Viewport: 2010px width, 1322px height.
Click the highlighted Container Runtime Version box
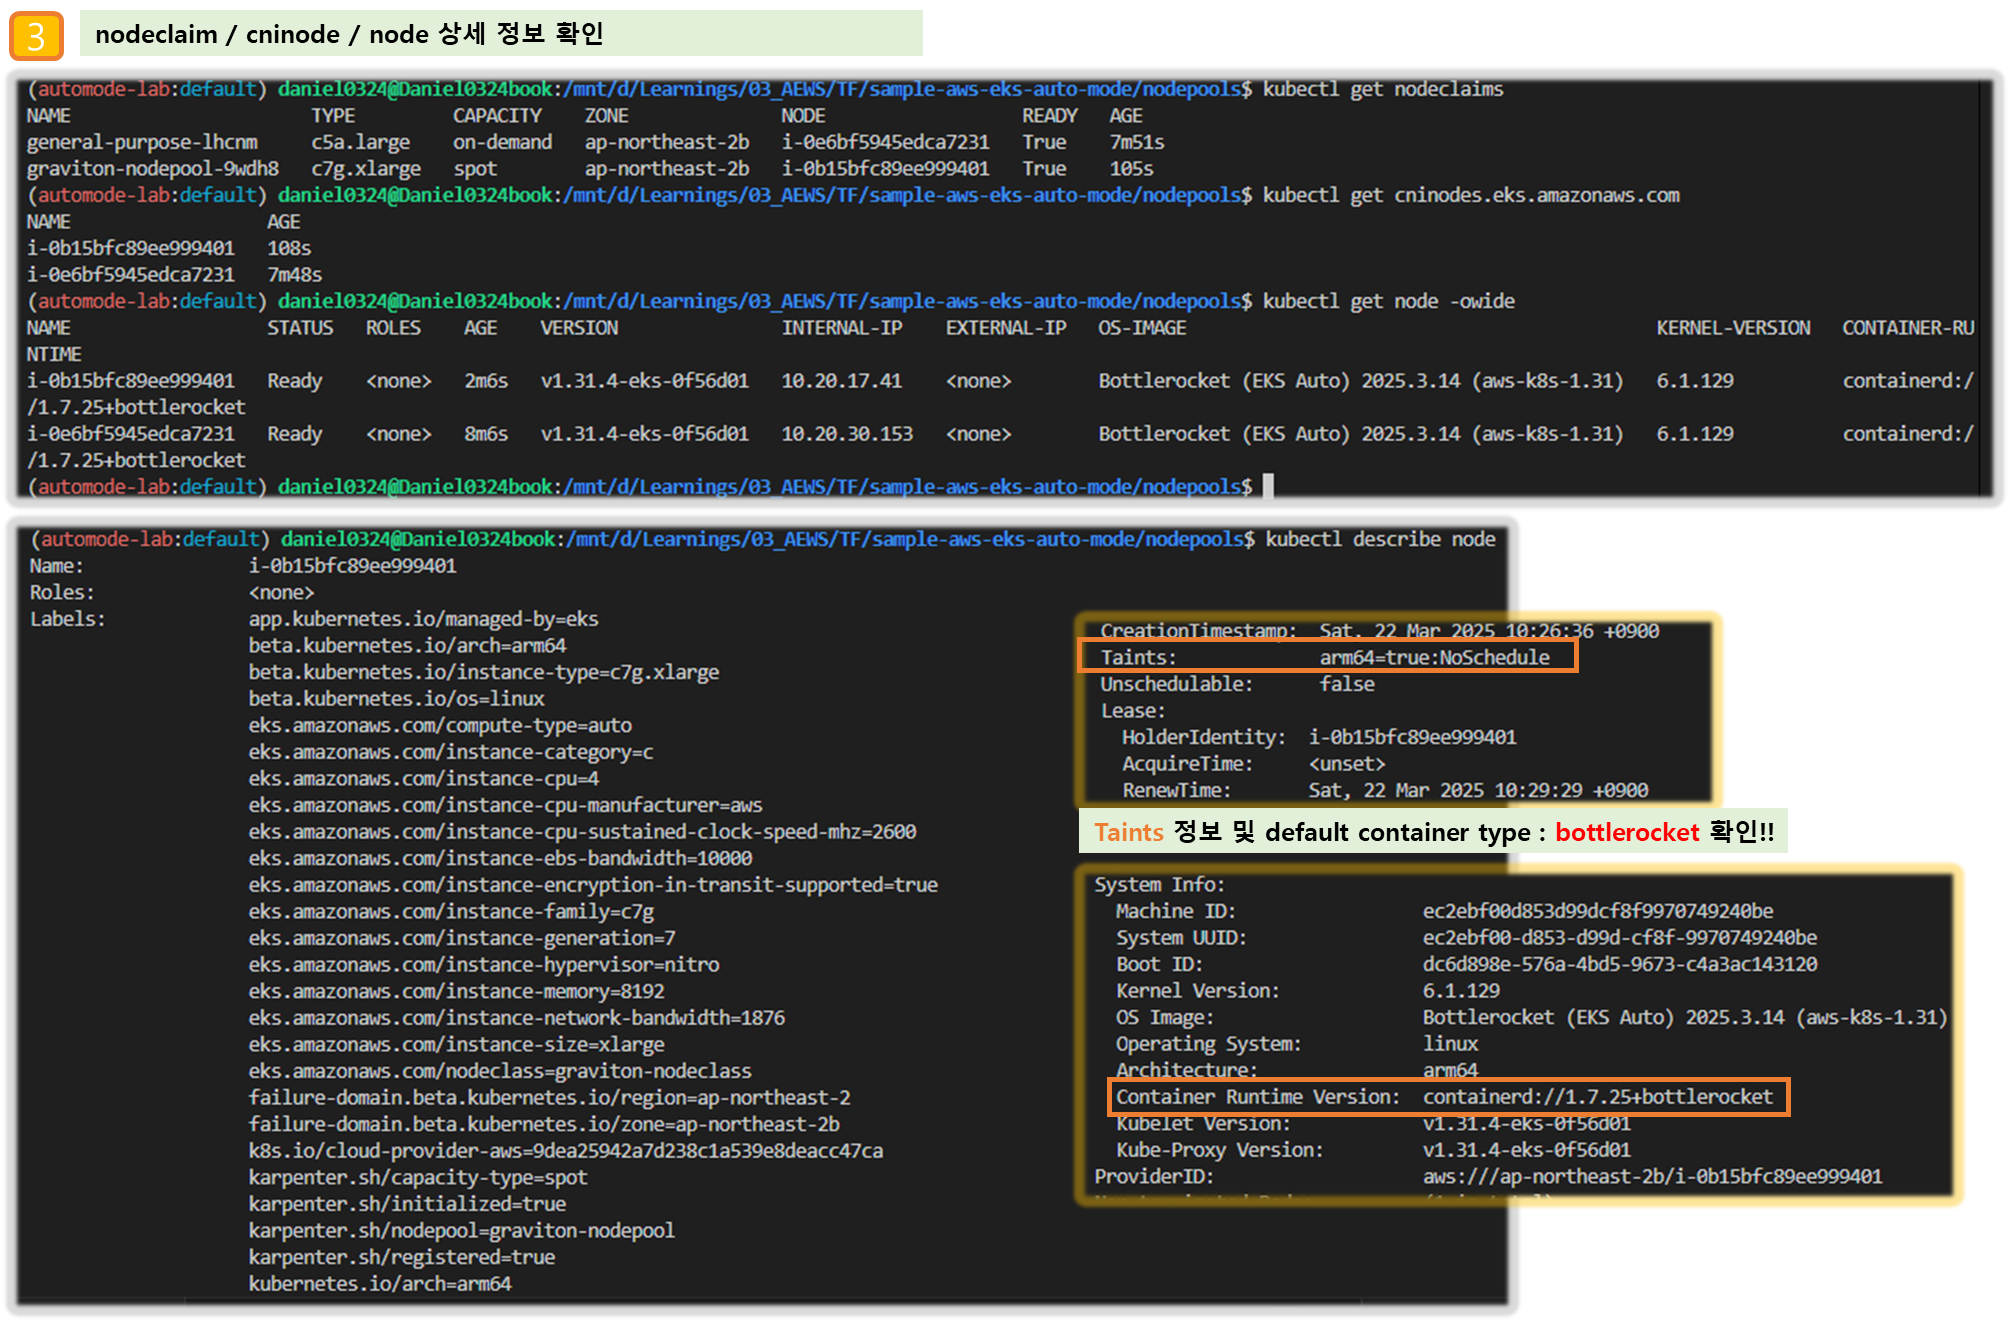pos(1448,1097)
